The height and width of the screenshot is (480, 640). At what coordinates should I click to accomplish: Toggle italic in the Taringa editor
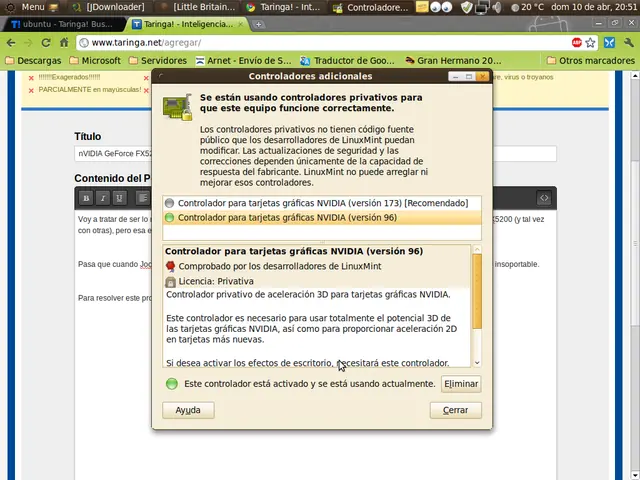(103, 198)
